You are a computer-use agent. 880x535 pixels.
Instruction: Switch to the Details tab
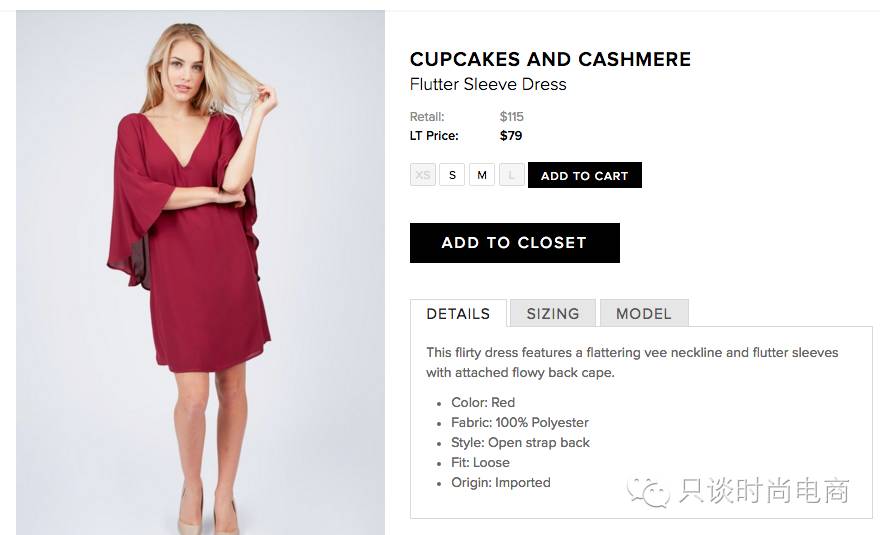tap(458, 313)
